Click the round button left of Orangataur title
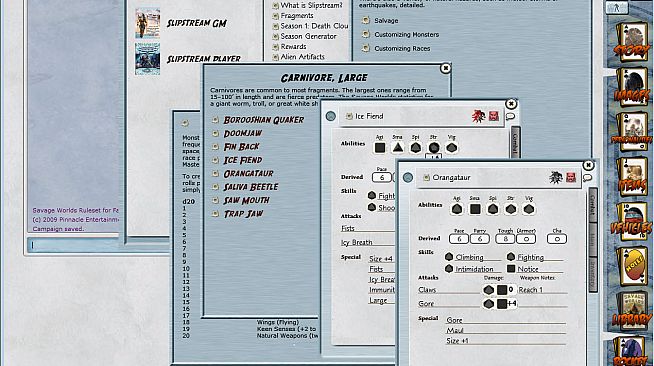 (x=408, y=178)
